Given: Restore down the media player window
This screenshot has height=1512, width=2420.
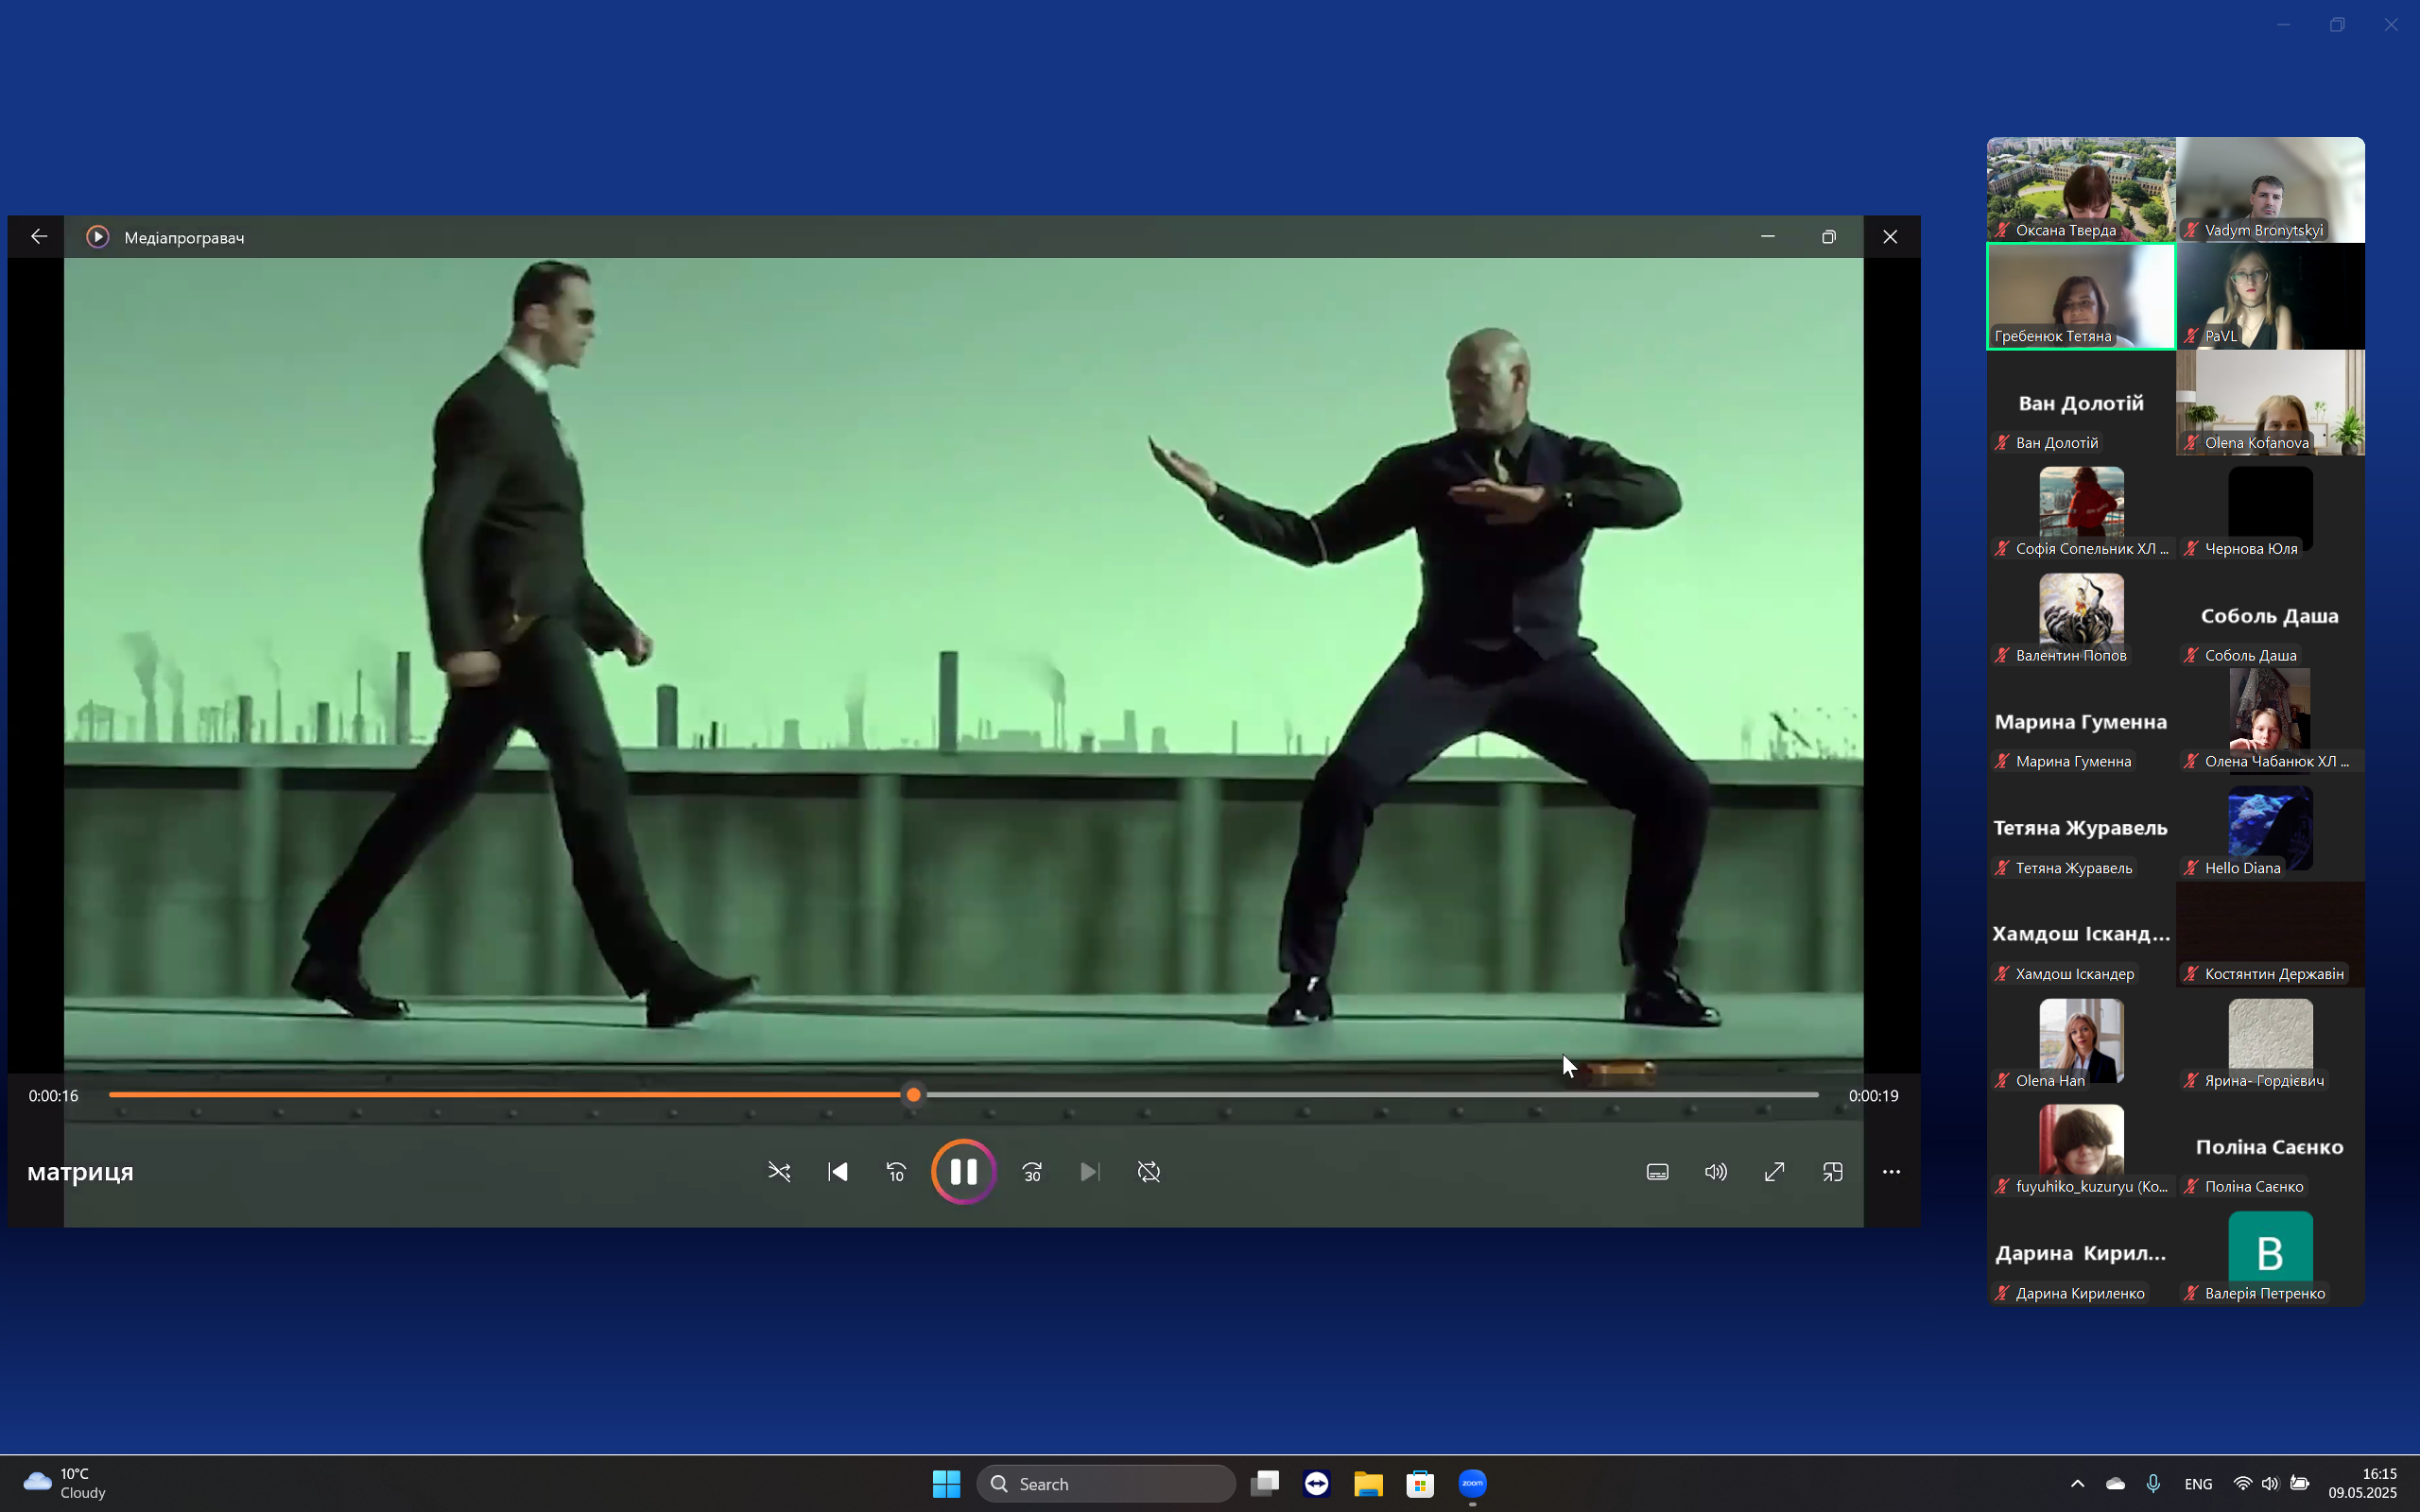Looking at the screenshot, I should pos(1829,237).
